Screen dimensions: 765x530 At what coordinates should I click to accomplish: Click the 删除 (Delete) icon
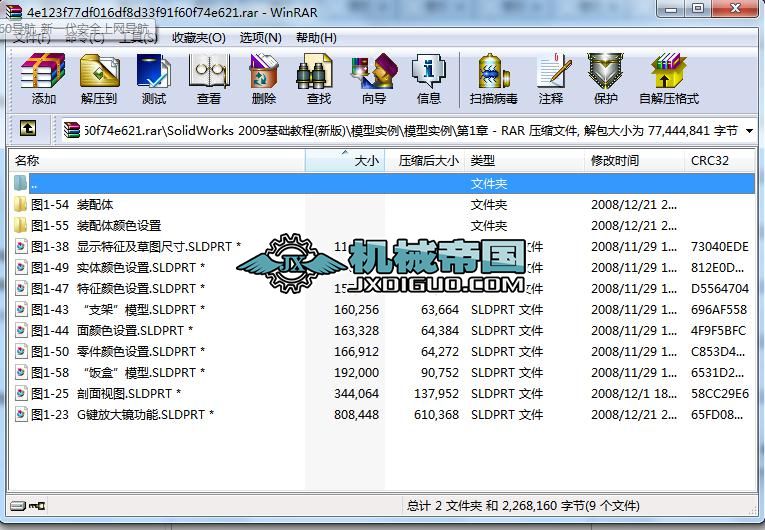(x=264, y=78)
